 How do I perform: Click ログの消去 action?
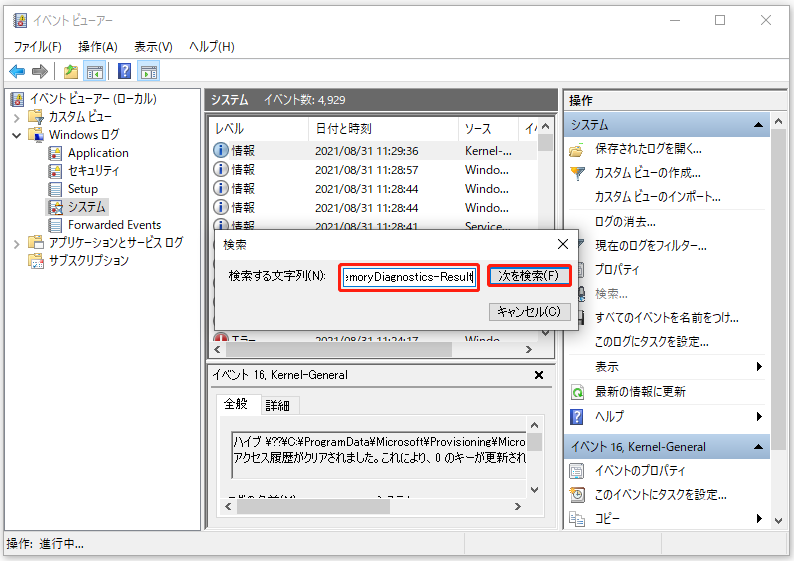[625, 222]
